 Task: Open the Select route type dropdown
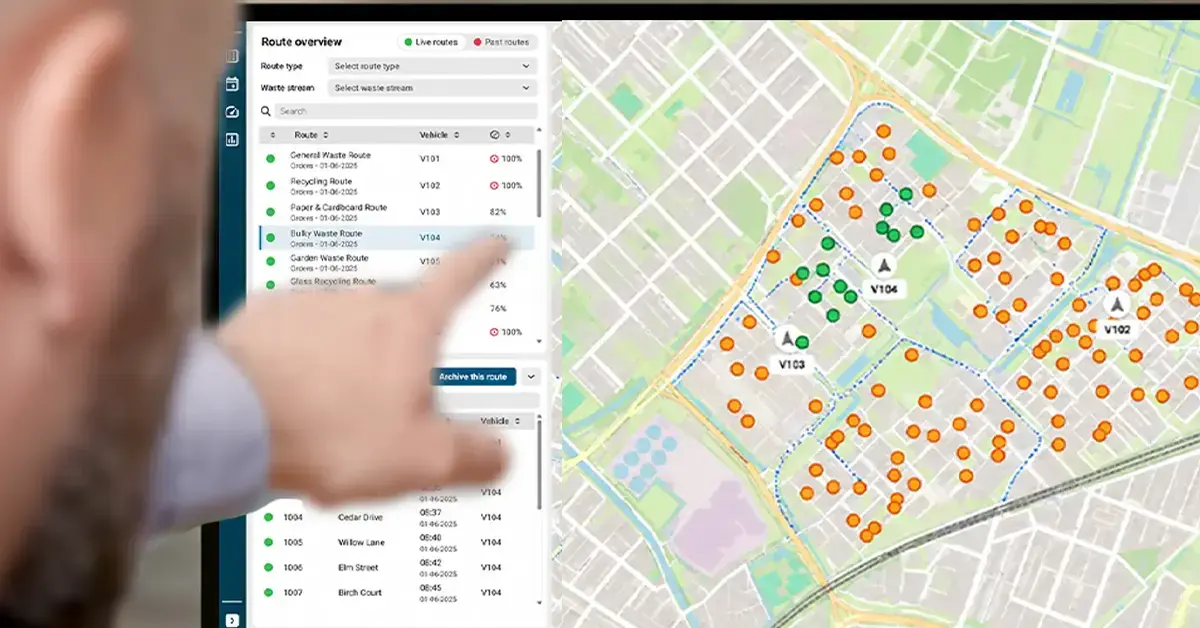432,66
